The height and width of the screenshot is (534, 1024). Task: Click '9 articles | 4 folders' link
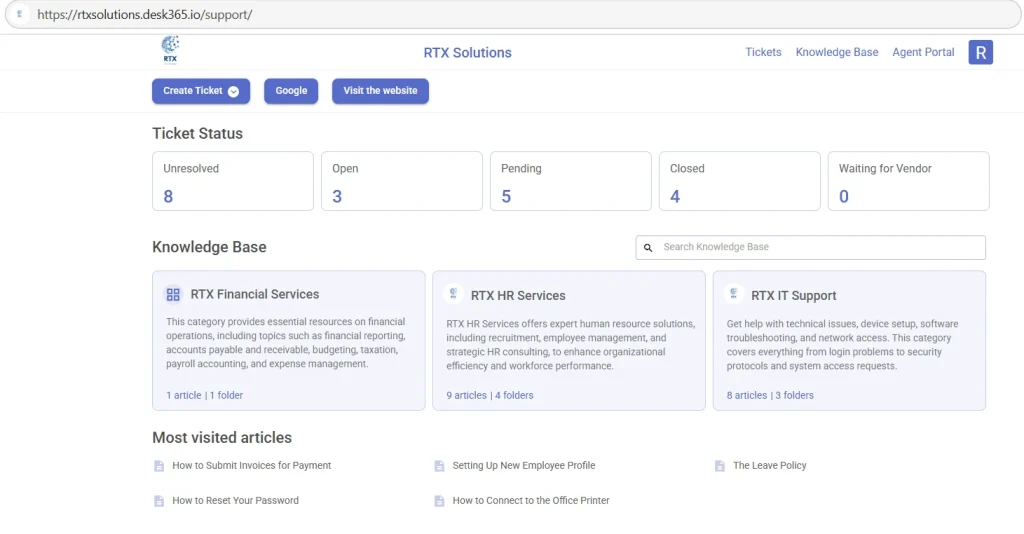490,395
